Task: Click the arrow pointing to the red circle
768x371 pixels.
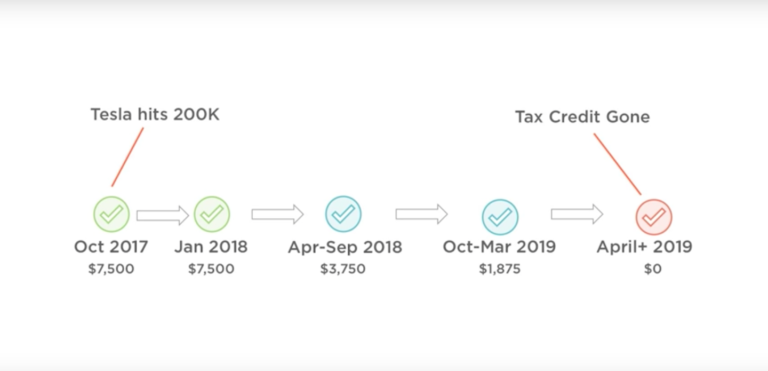Action: 577,214
